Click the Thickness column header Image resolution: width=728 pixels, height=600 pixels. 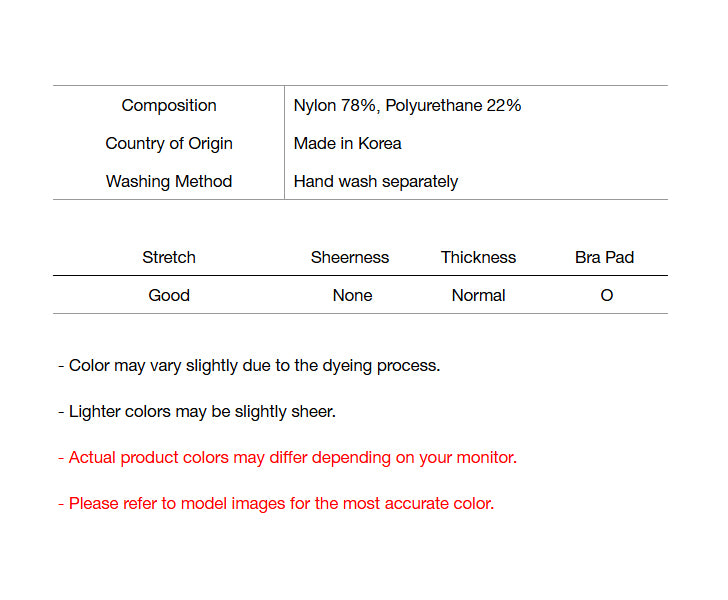tap(478, 257)
